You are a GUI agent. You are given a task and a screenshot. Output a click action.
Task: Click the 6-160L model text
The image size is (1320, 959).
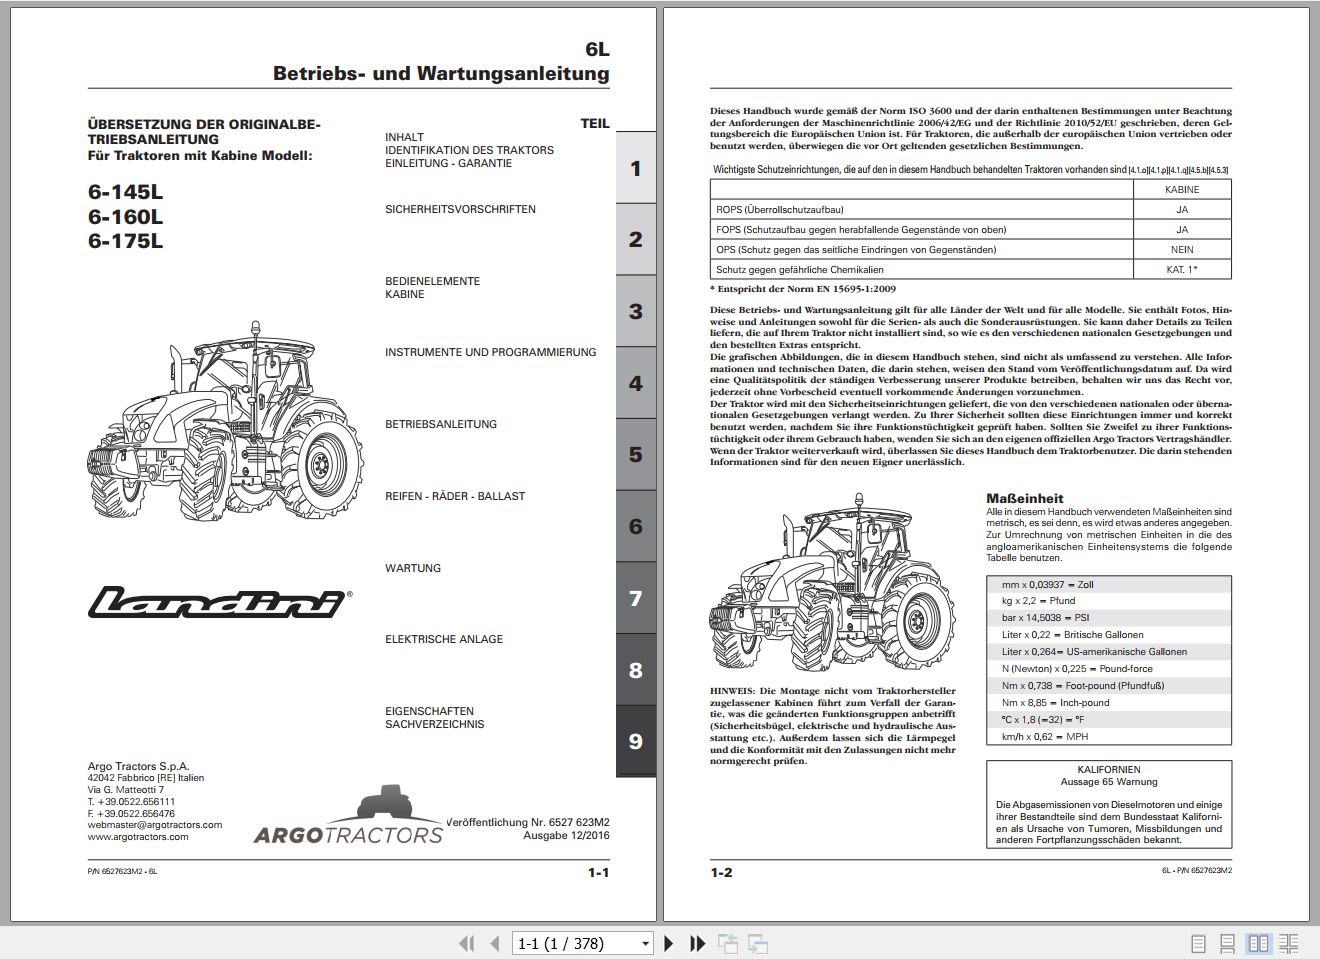coord(125,217)
